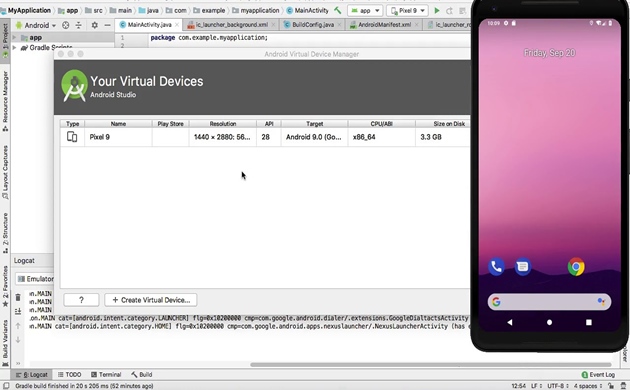Tap the emulator recent apps square button
630x390 pixels.
(589, 322)
